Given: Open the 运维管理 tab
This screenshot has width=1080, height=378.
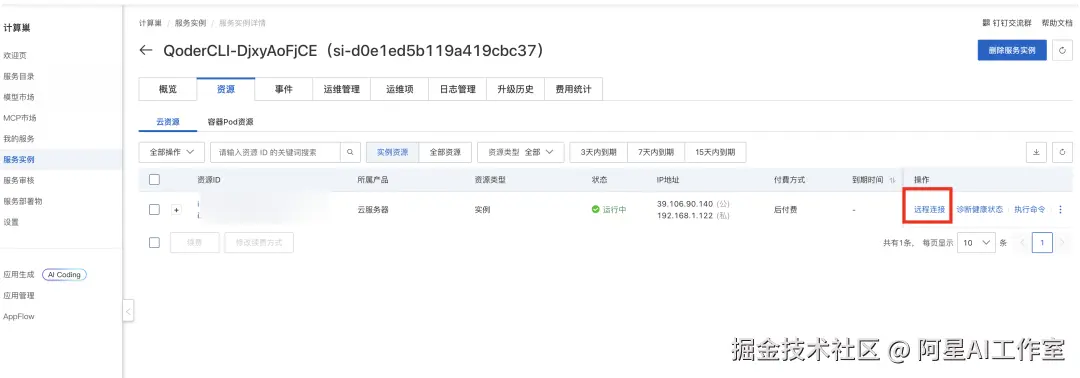Looking at the screenshot, I should click(342, 90).
